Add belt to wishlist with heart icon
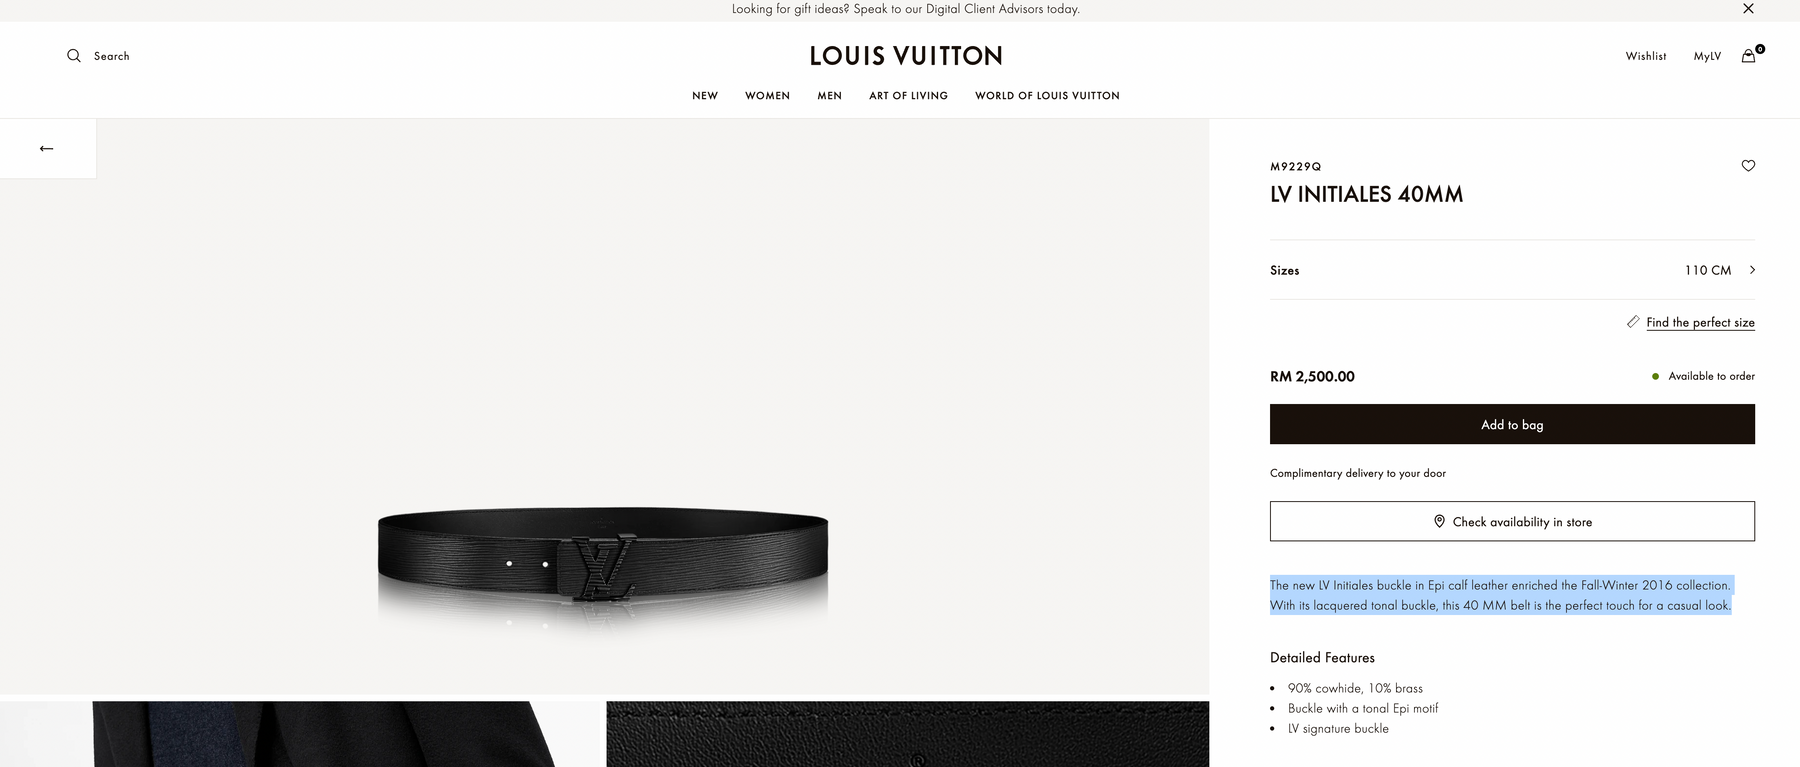Screen dimensions: 1800x767 pos(1748,166)
